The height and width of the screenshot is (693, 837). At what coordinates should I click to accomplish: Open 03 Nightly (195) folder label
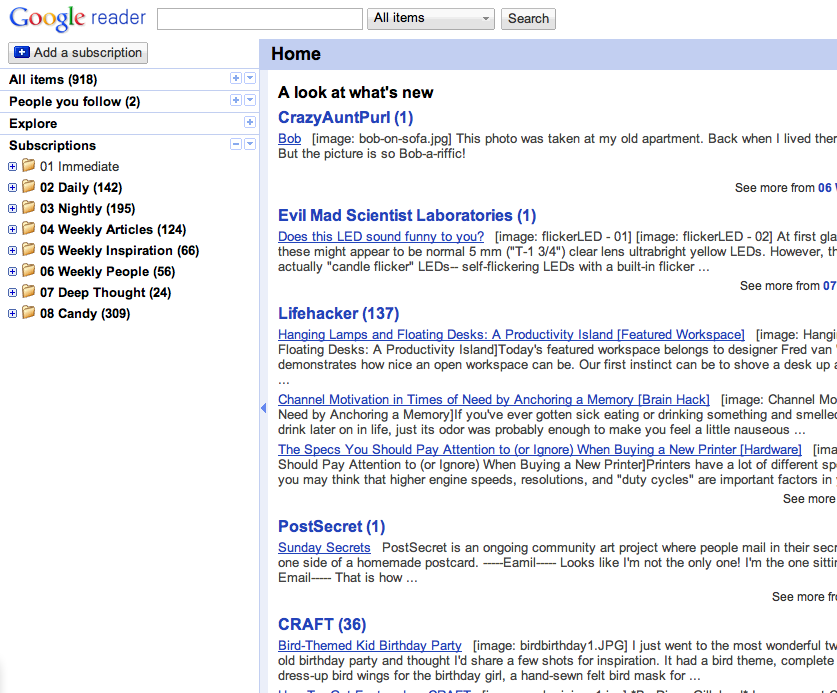88,208
